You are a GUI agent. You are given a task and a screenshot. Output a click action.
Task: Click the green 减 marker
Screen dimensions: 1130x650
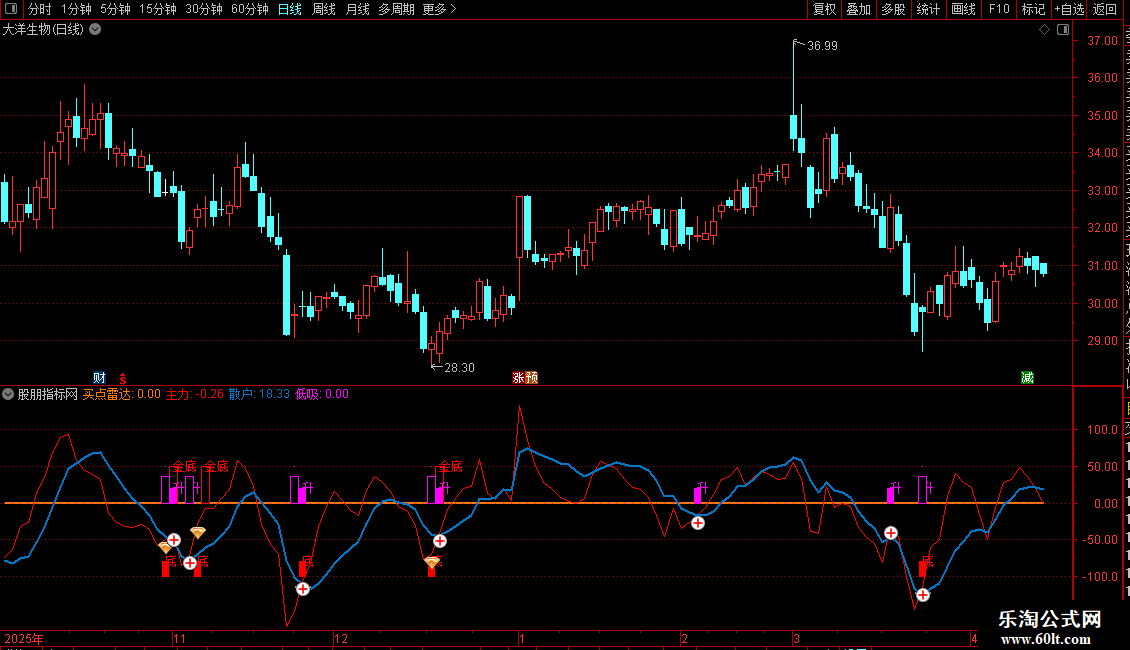(x=1028, y=378)
